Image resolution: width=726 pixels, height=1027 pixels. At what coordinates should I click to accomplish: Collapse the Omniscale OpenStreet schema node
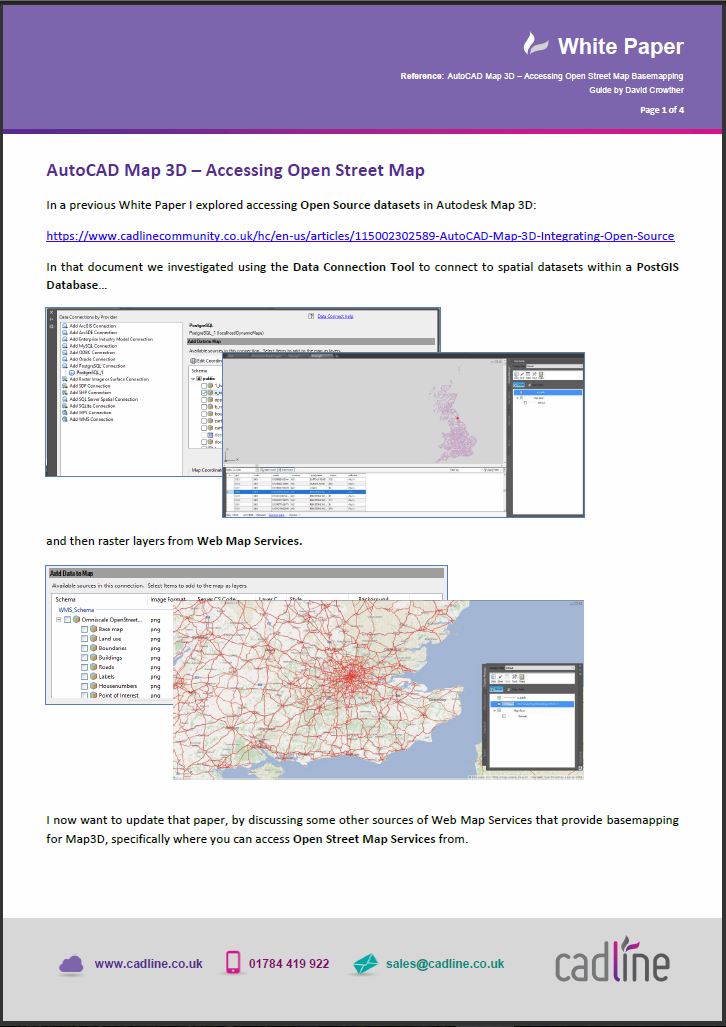tap(58, 620)
